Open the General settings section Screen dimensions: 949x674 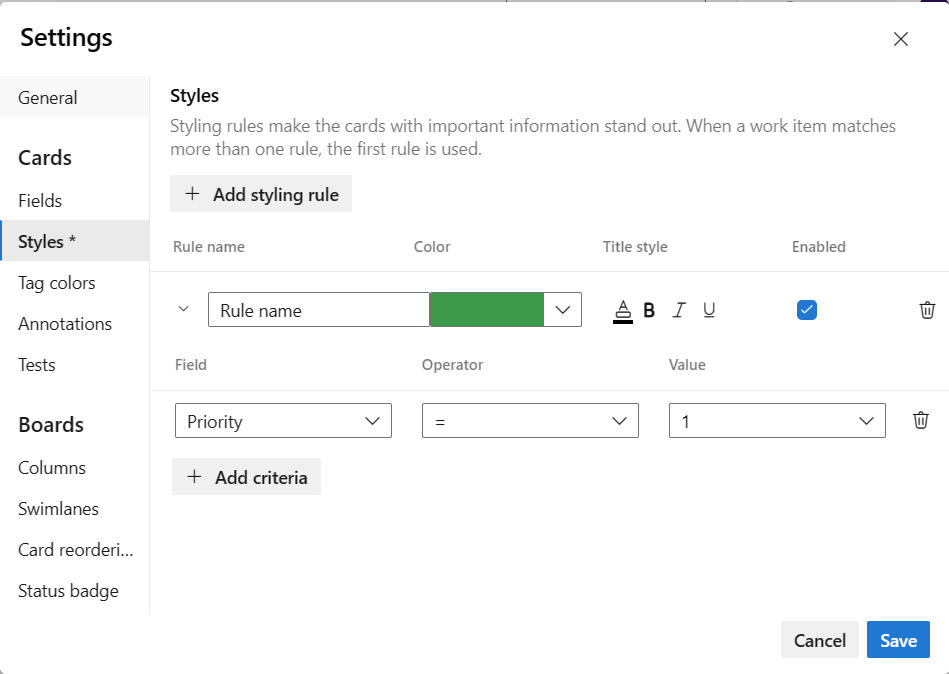click(x=74, y=97)
